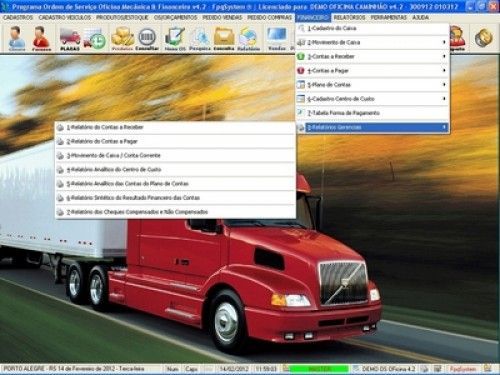
Task: Click the printer icon in status bar
Action: 424,369
